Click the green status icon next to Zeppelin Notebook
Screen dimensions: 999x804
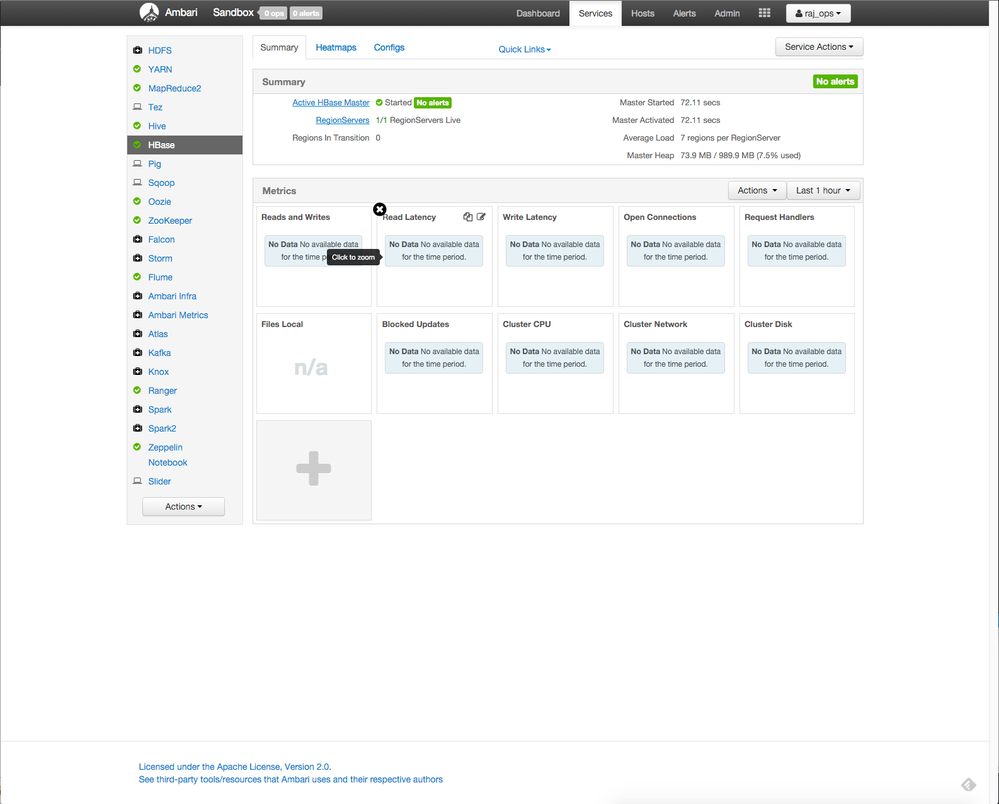pyautogui.click(x=137, y=447)
